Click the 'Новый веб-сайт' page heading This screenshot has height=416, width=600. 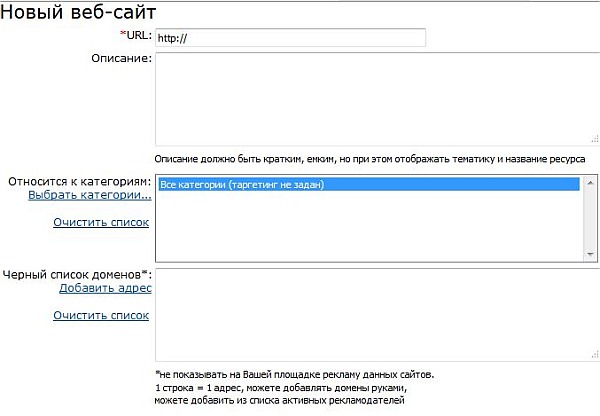pyautogui.click(x=78, y=12)
